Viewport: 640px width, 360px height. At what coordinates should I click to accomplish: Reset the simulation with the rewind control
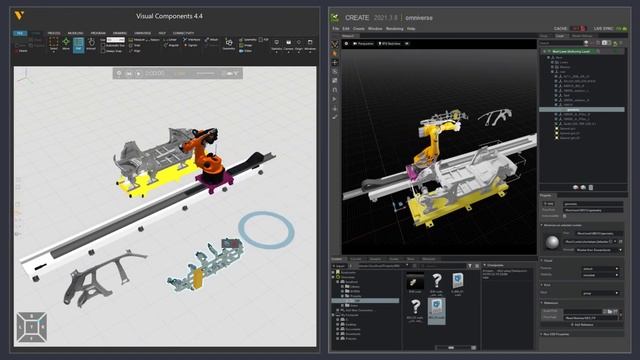(x=129, y=73)
